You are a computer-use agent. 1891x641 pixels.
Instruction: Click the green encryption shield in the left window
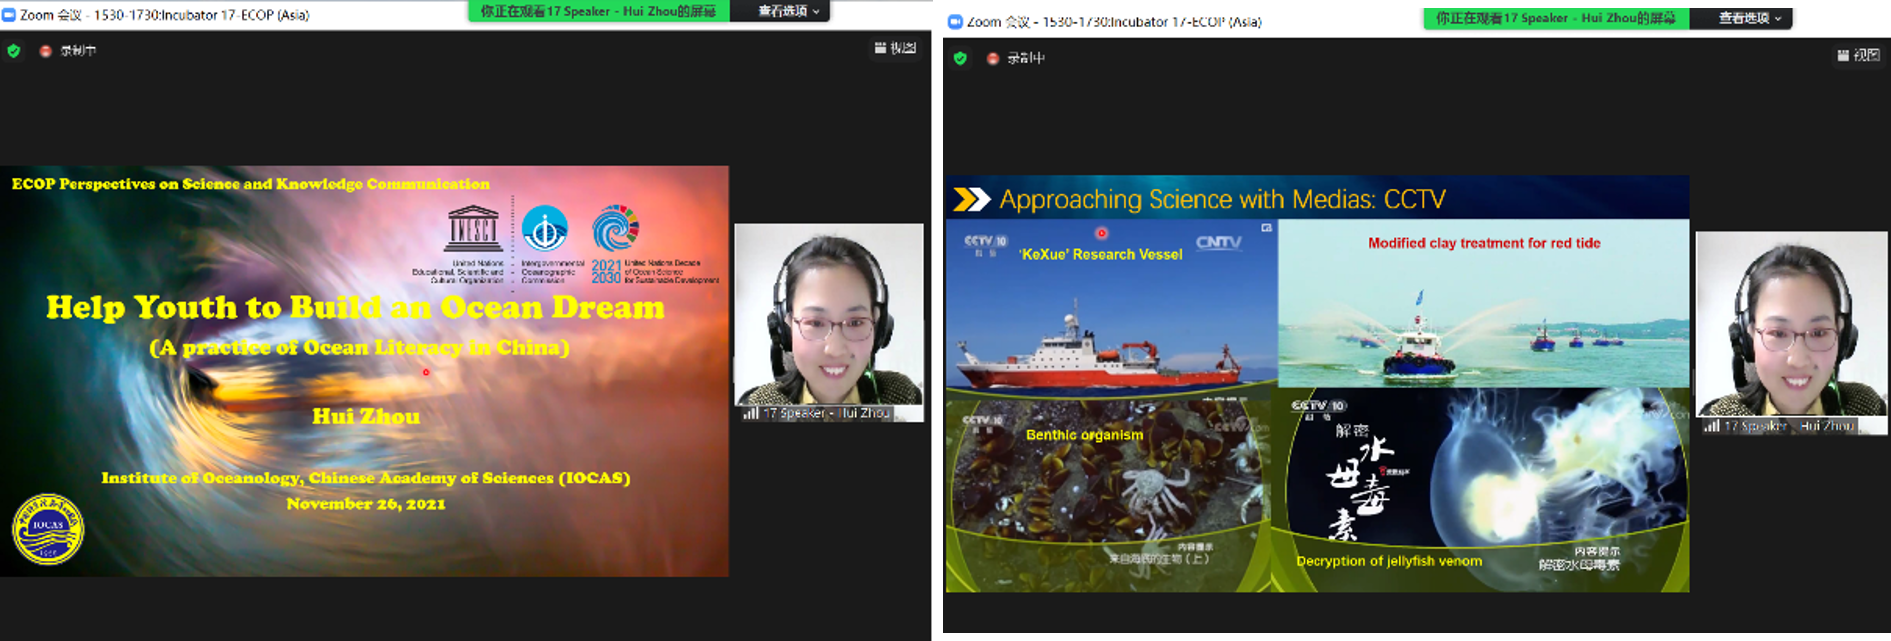14,51
